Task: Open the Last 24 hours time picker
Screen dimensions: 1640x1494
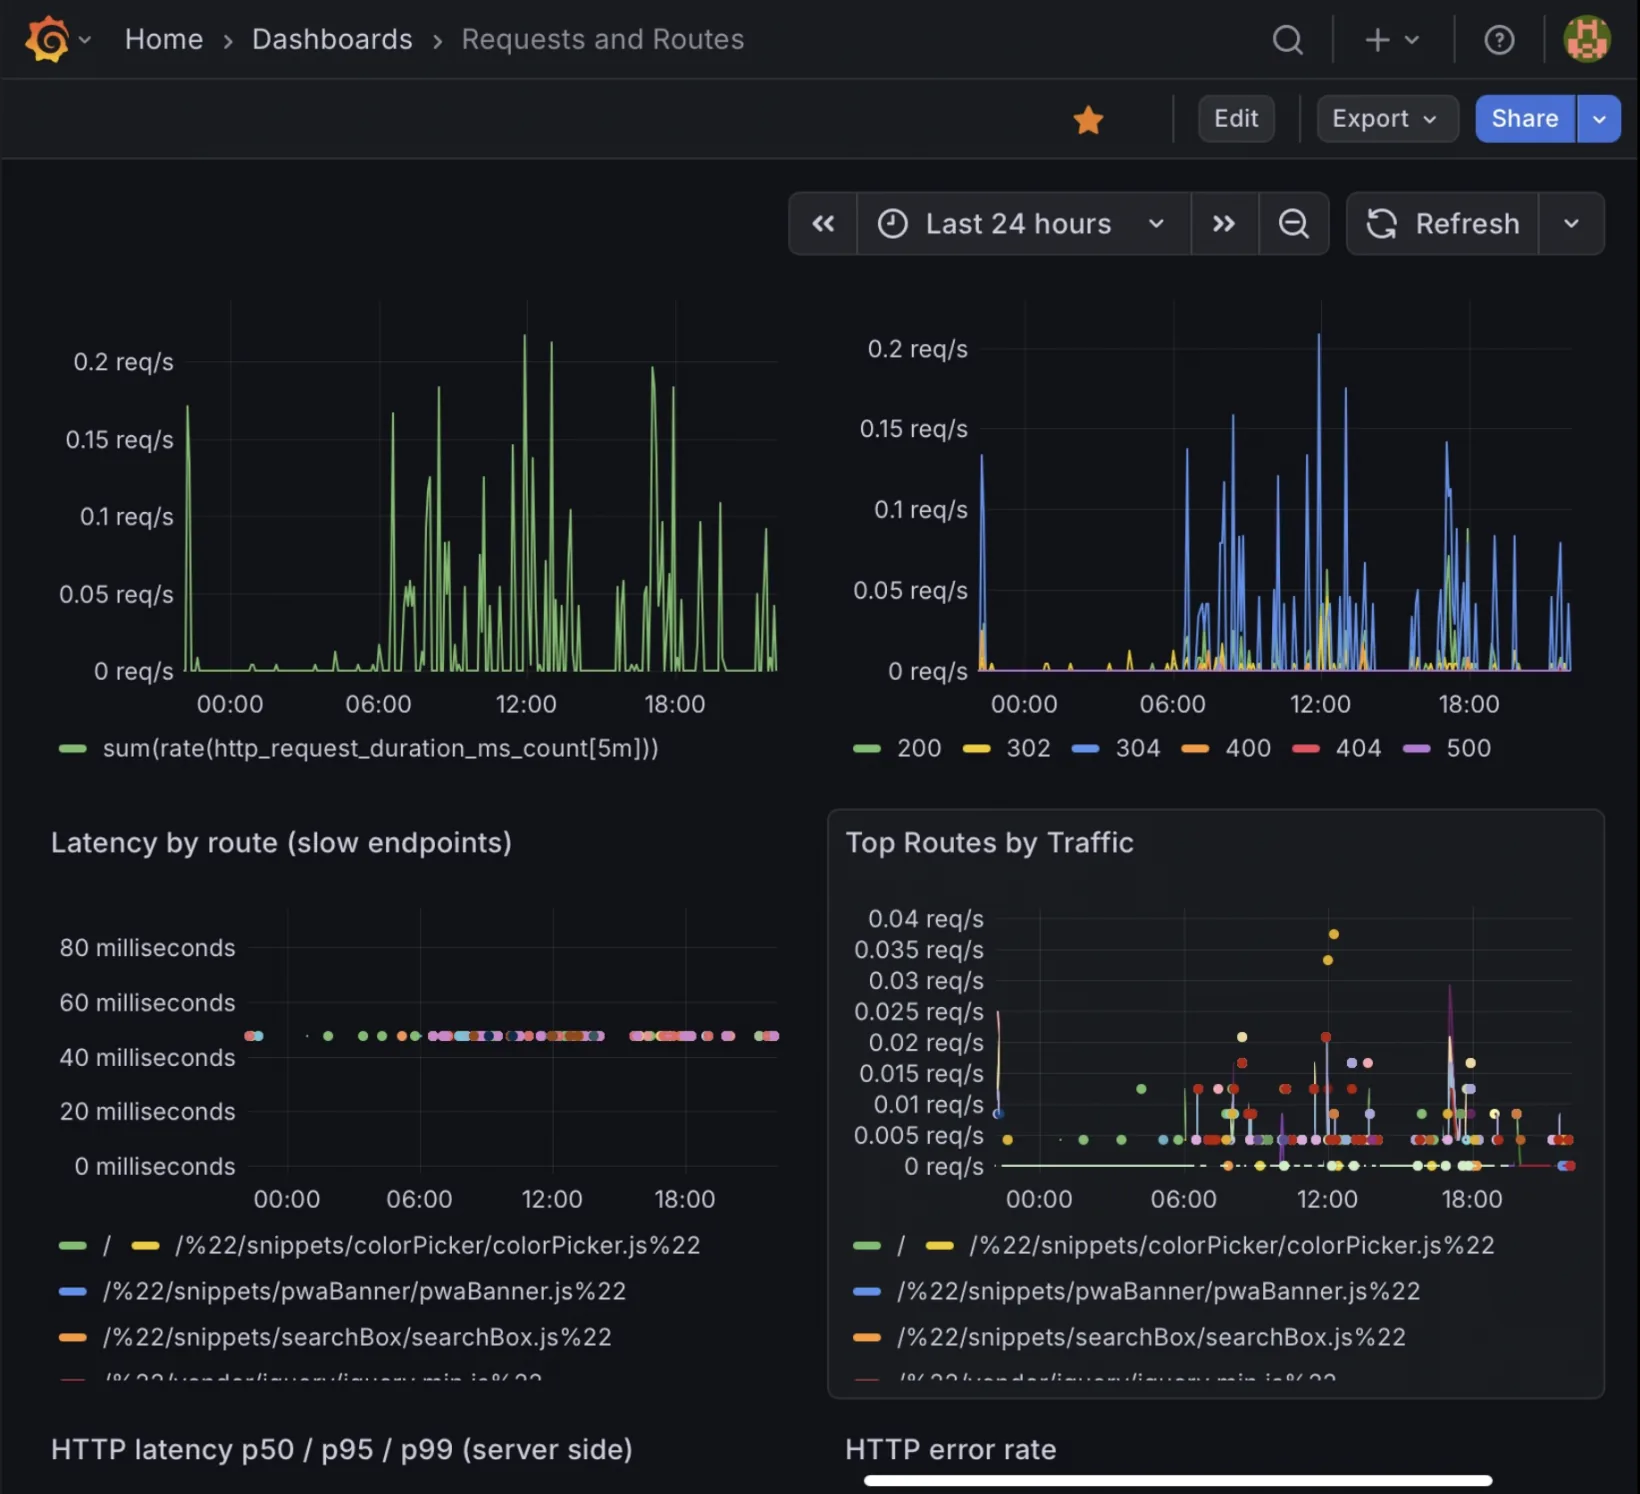Action: click(1023, 224)
